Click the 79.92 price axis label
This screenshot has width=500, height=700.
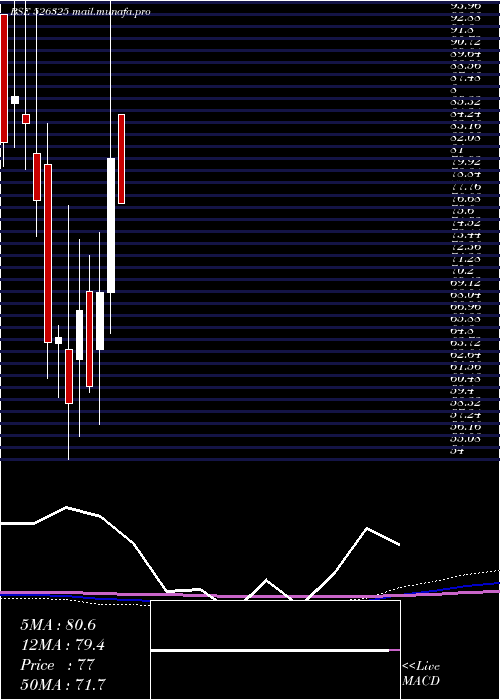click(x=466, y=162)
